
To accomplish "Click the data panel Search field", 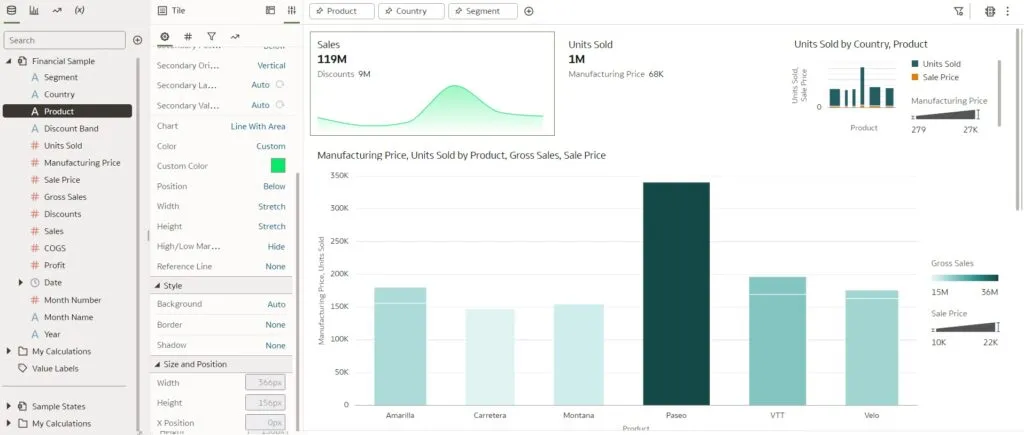I will 65,40.
